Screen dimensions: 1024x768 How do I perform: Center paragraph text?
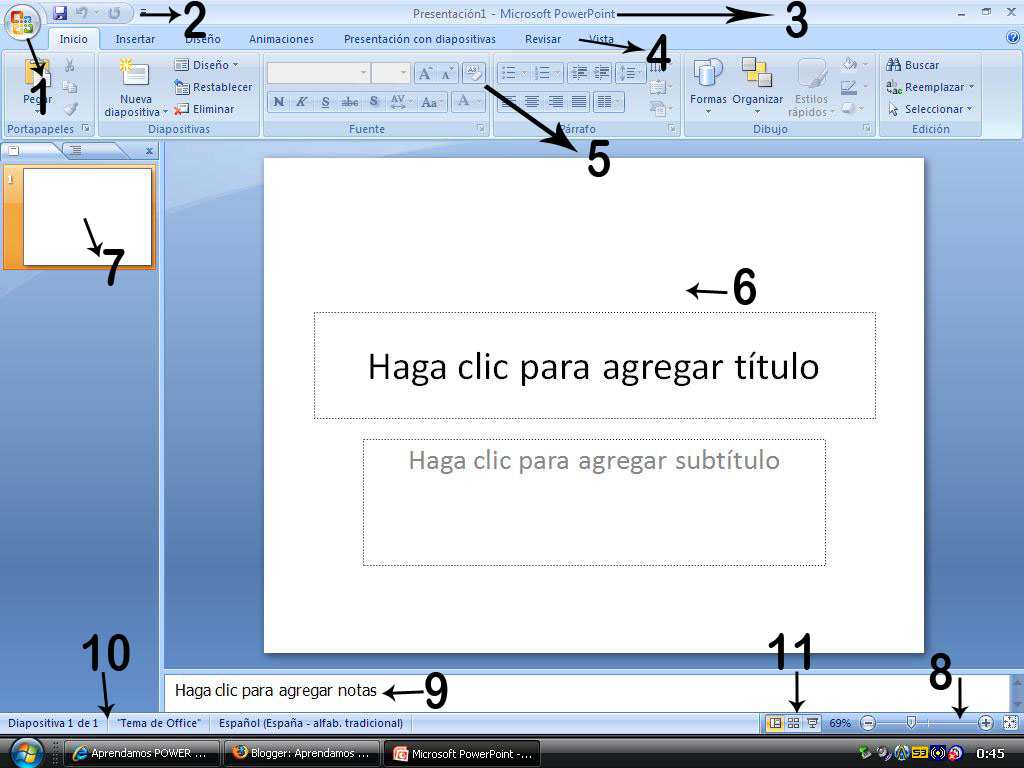pos(532,102)
